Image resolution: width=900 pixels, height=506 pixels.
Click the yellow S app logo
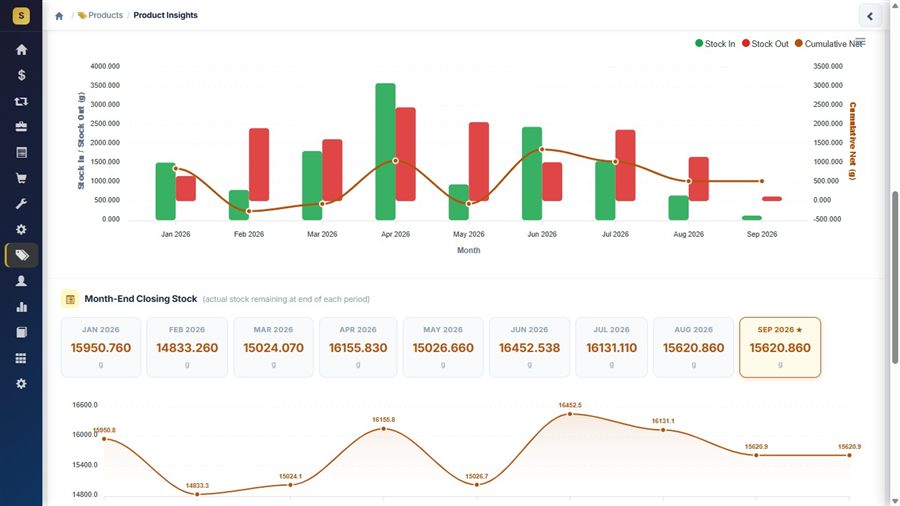[21, 15]
